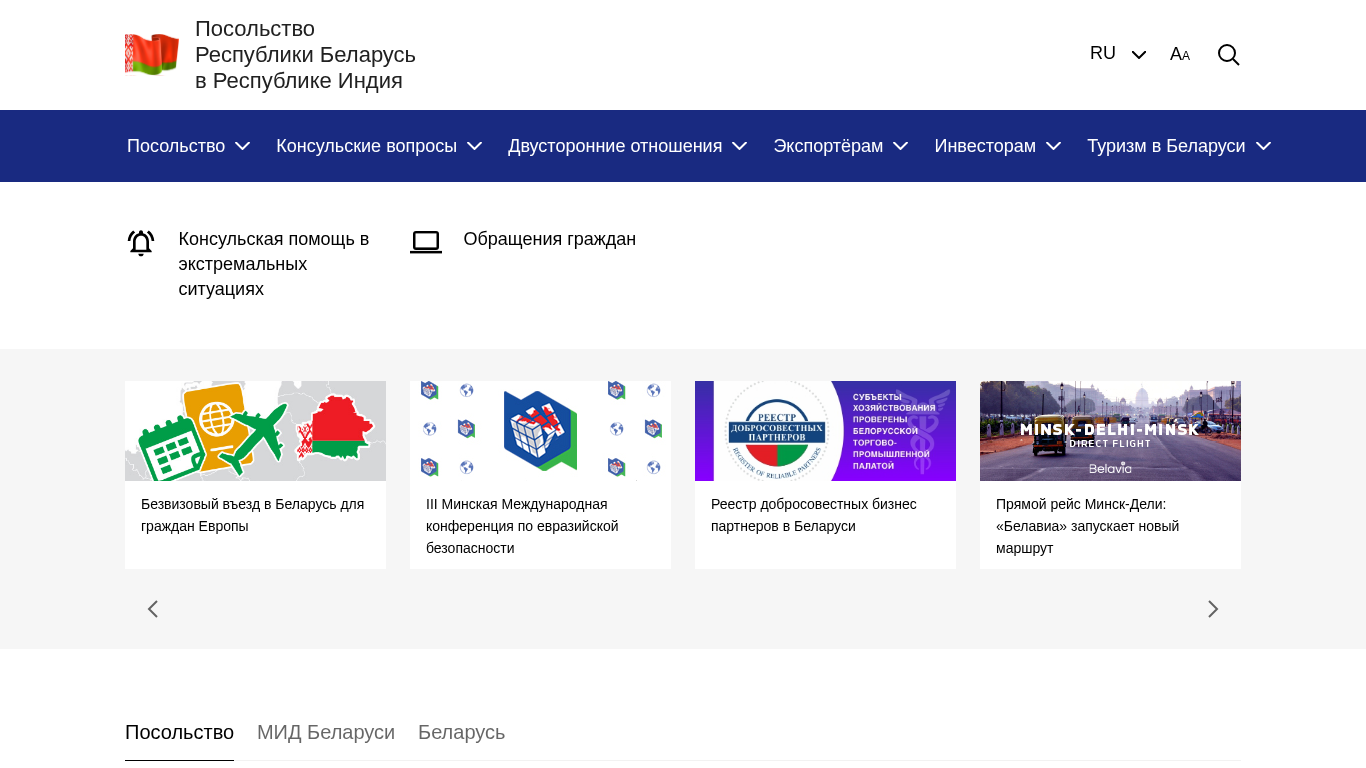Open Обращения граждан link

(x=549, y=239)
